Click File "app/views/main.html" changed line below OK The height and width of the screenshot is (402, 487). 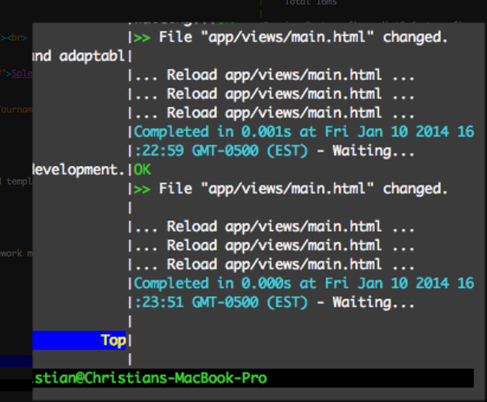click(x=291, y=189)
